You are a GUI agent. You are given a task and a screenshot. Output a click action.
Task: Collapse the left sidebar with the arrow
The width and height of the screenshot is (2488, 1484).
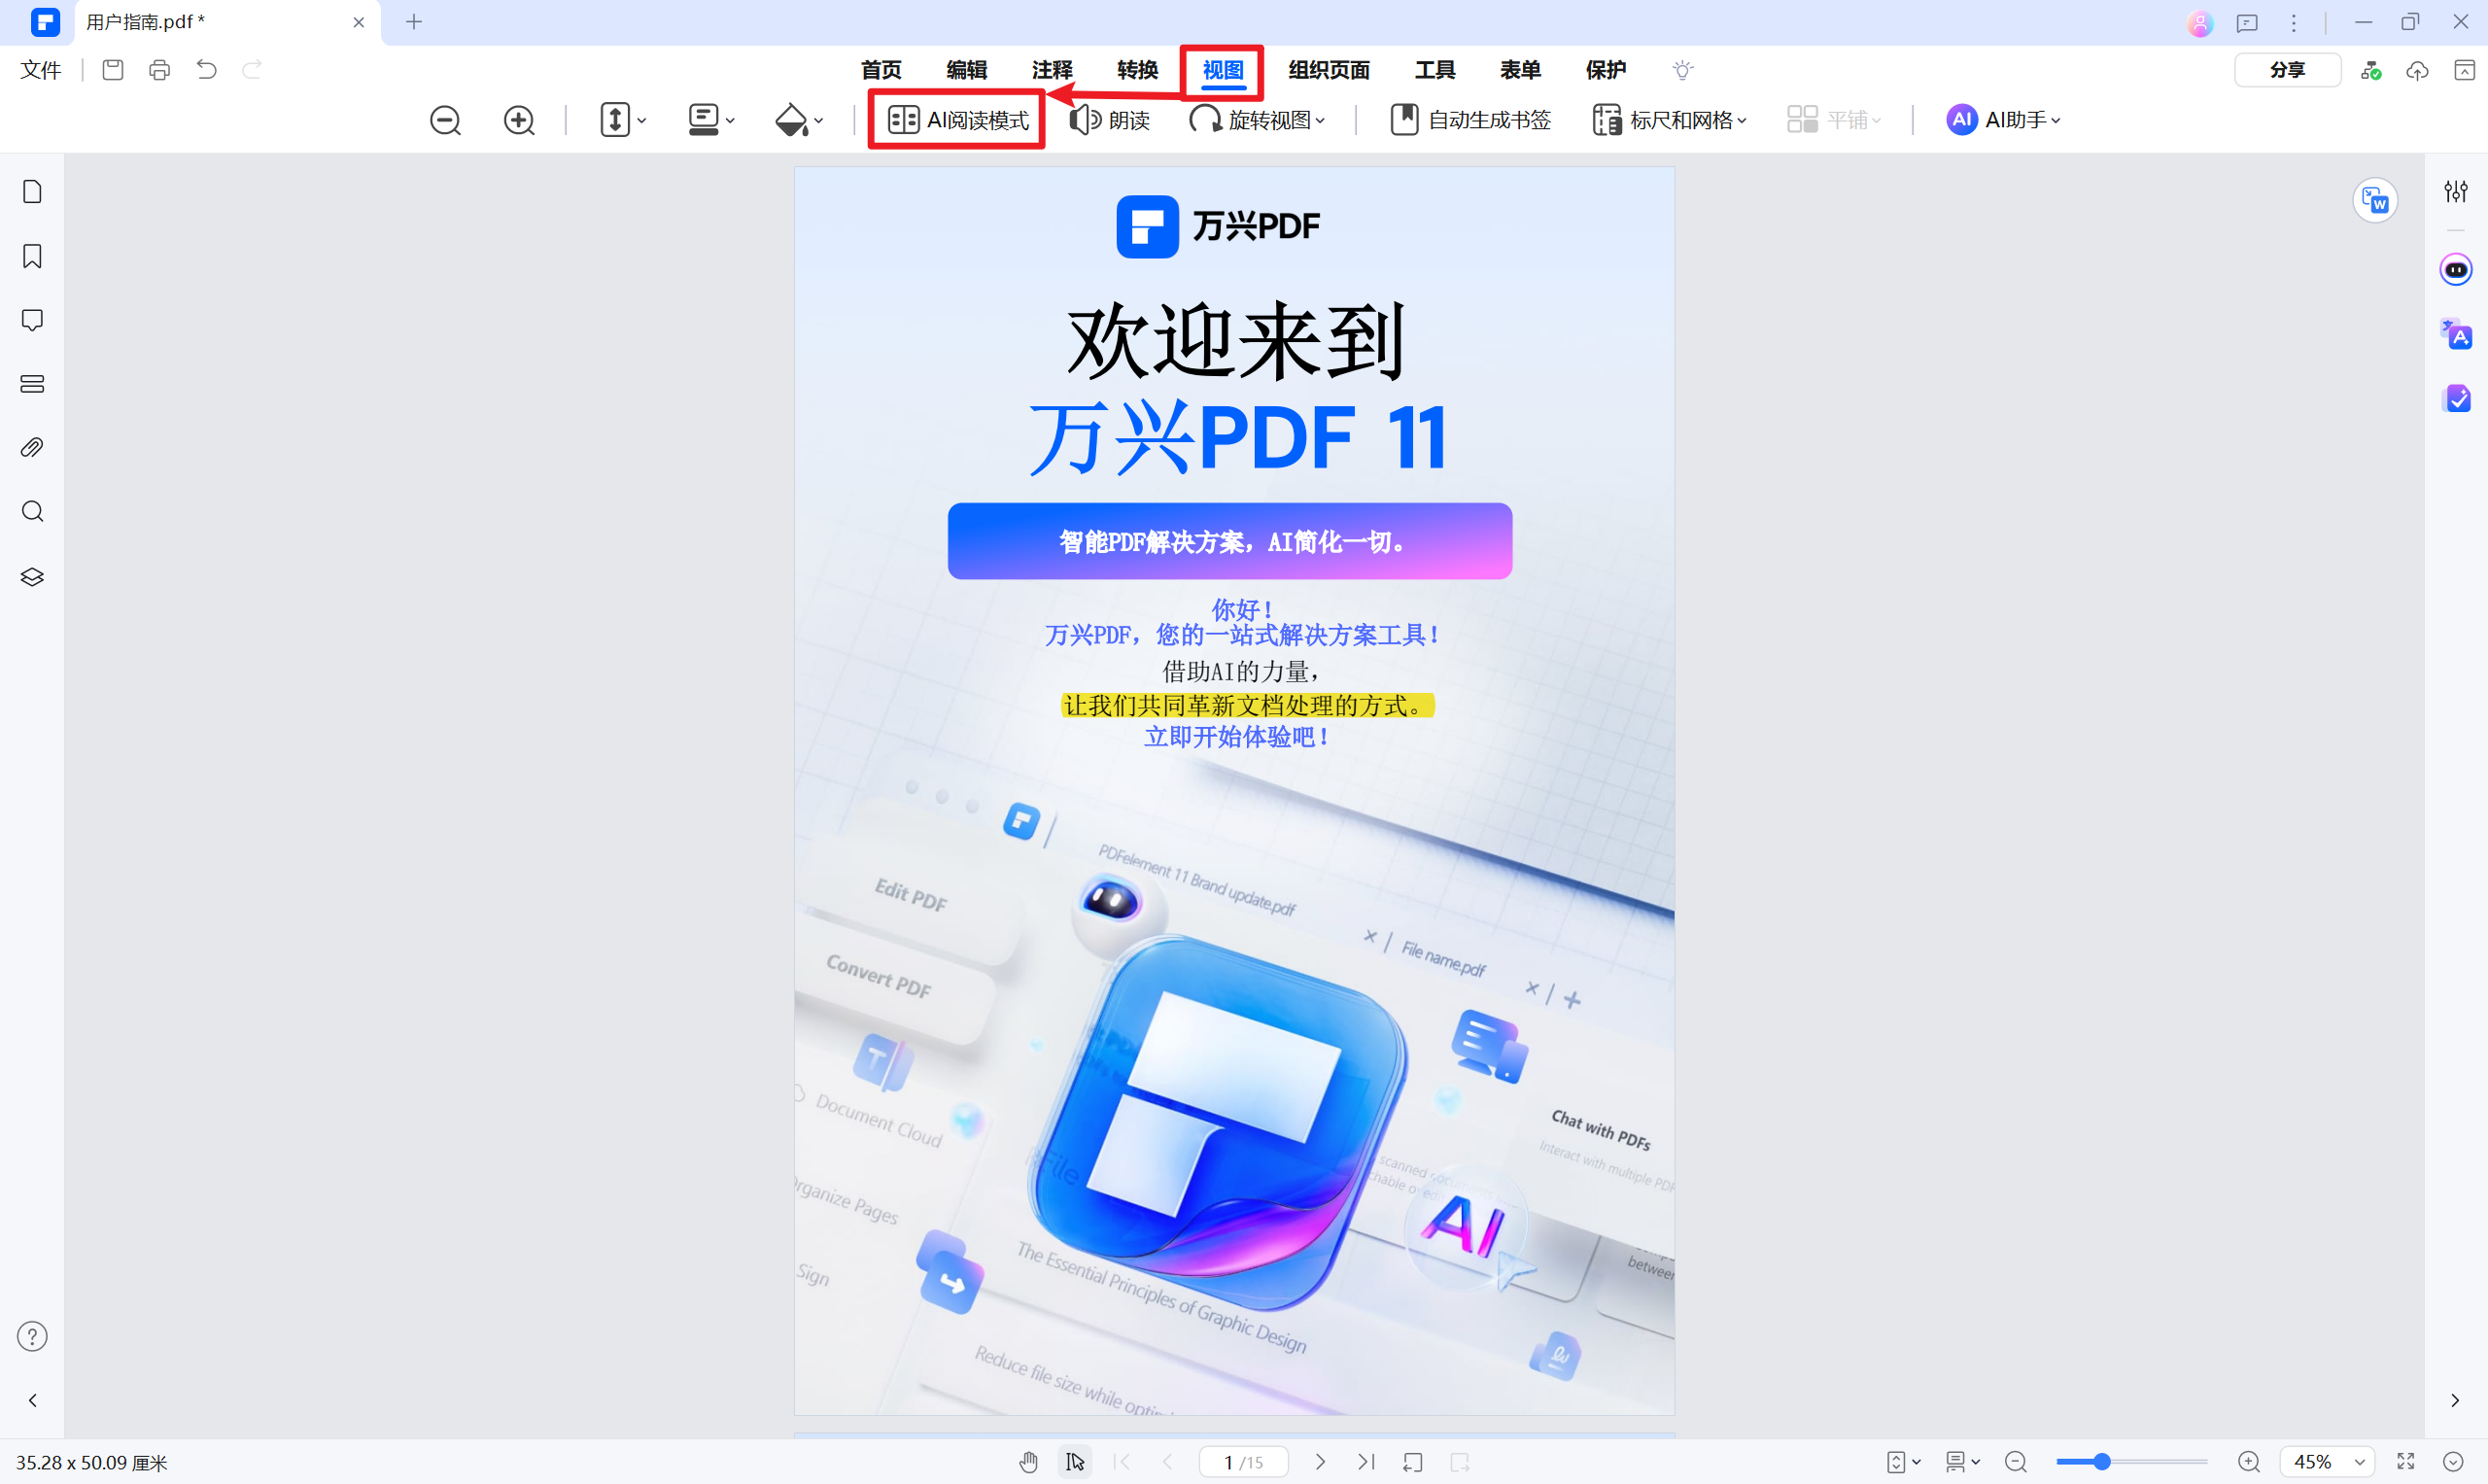pyautogui.click(x=32, y=1400)
